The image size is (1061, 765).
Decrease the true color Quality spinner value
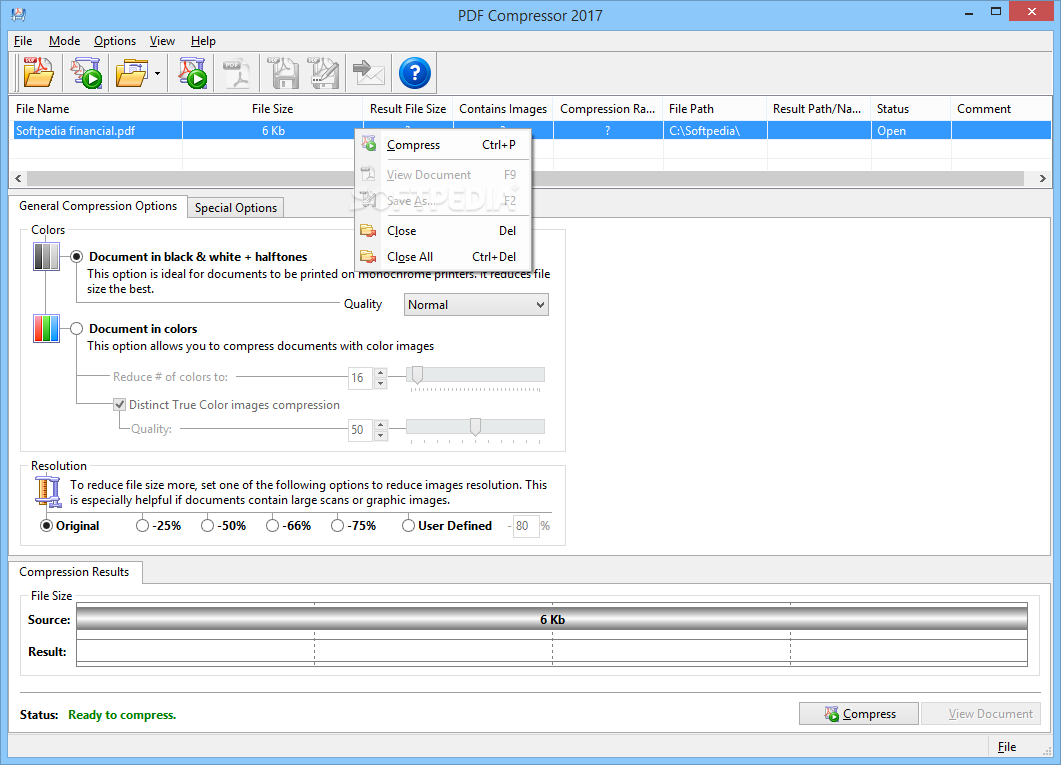[380, 435]
